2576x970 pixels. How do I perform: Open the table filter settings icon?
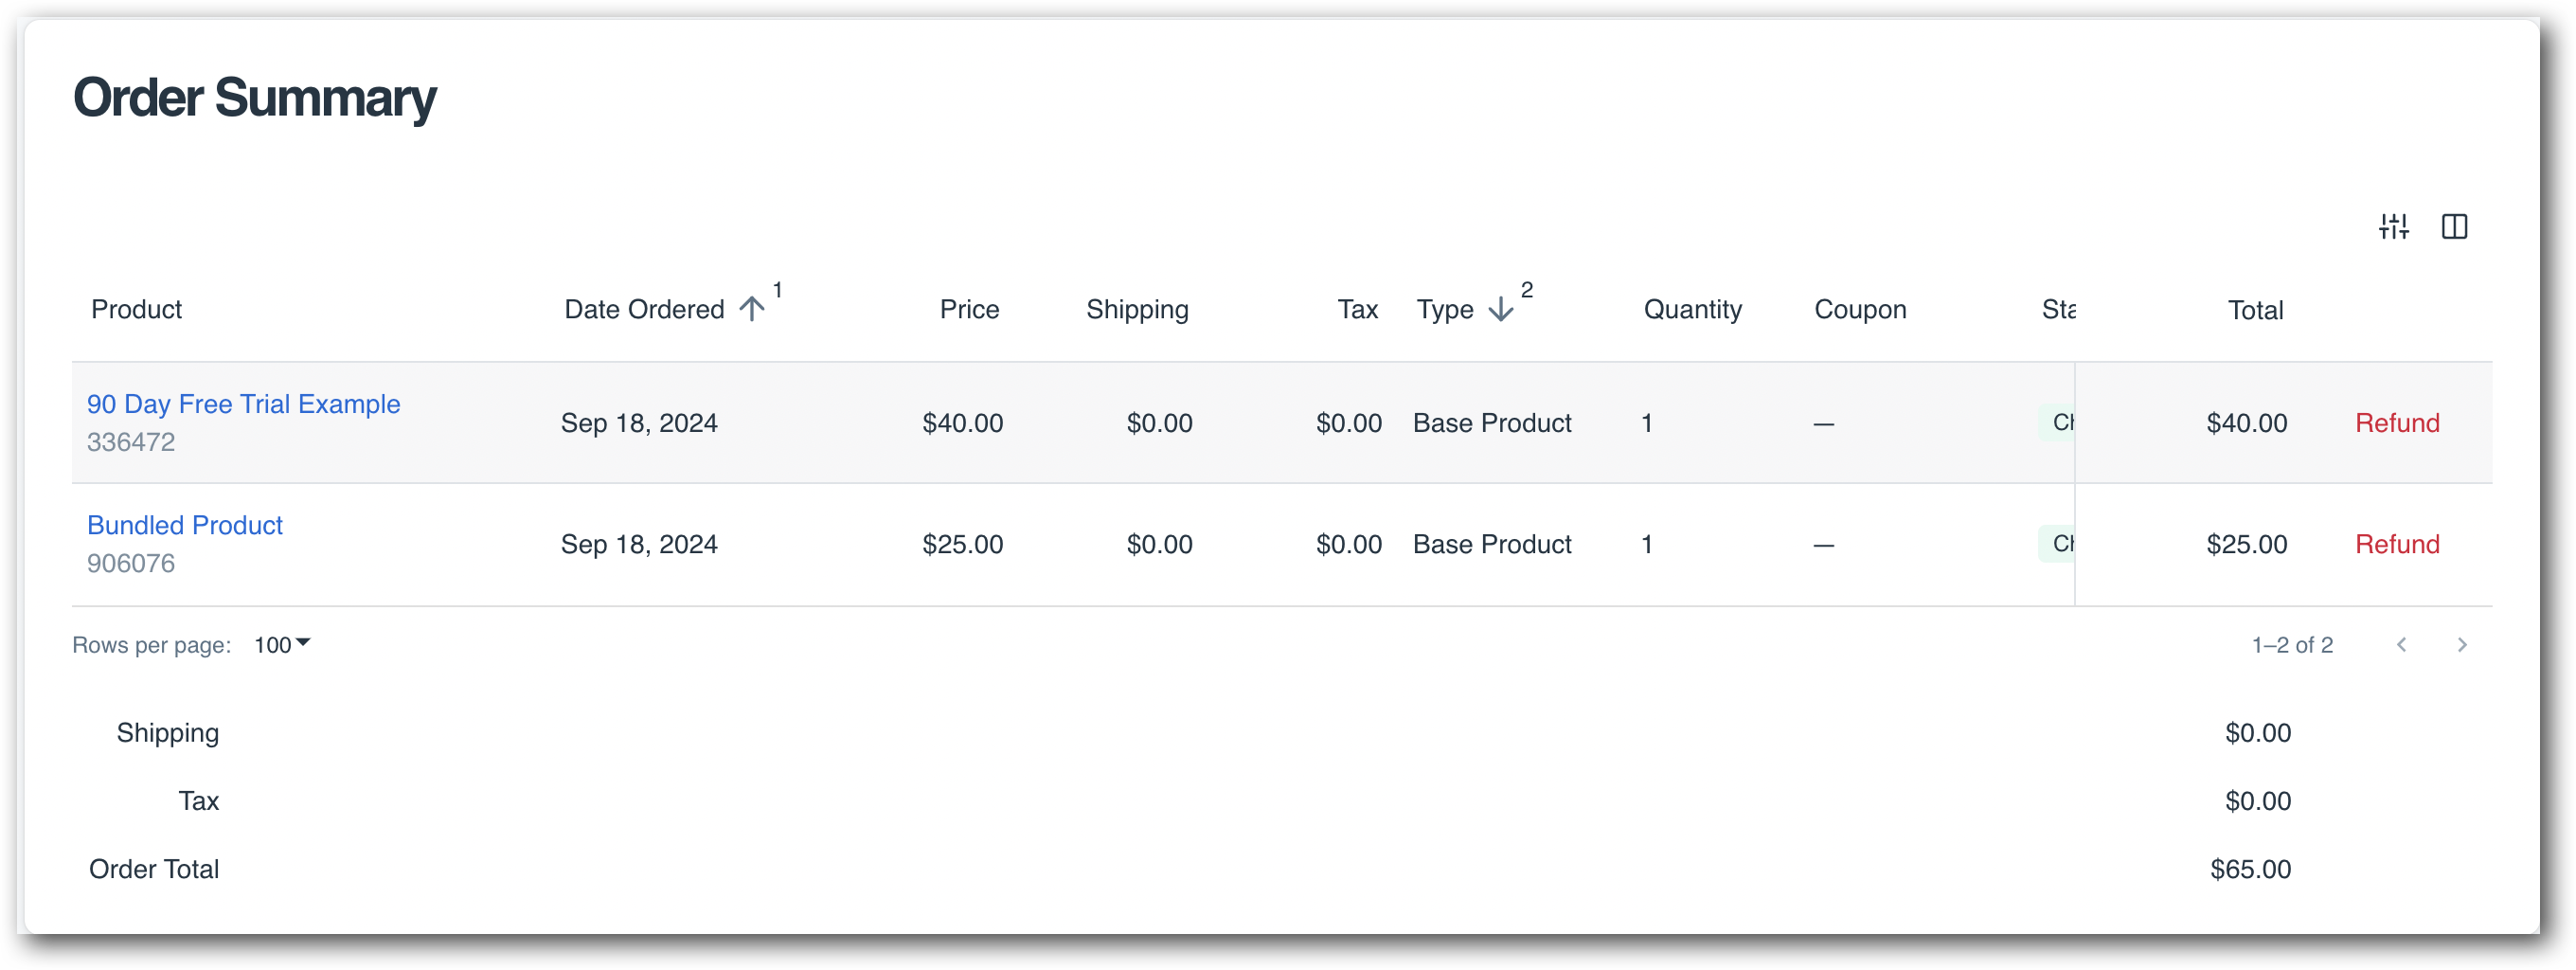[2393, 227]
